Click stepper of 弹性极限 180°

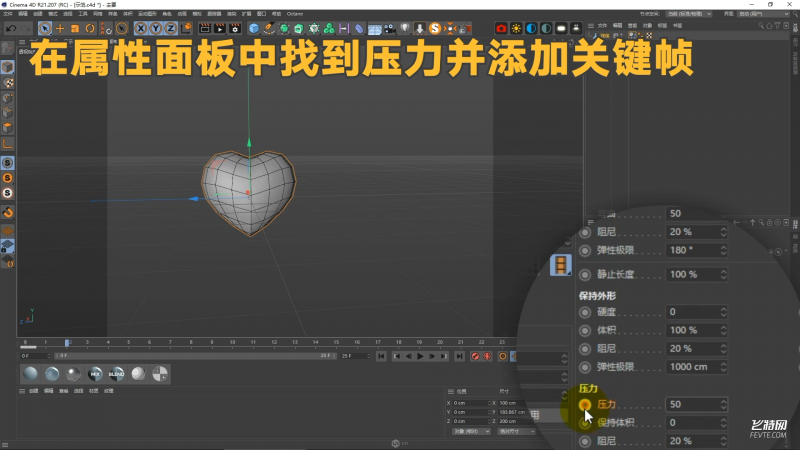pyautogui.click(x=723, y=250)
